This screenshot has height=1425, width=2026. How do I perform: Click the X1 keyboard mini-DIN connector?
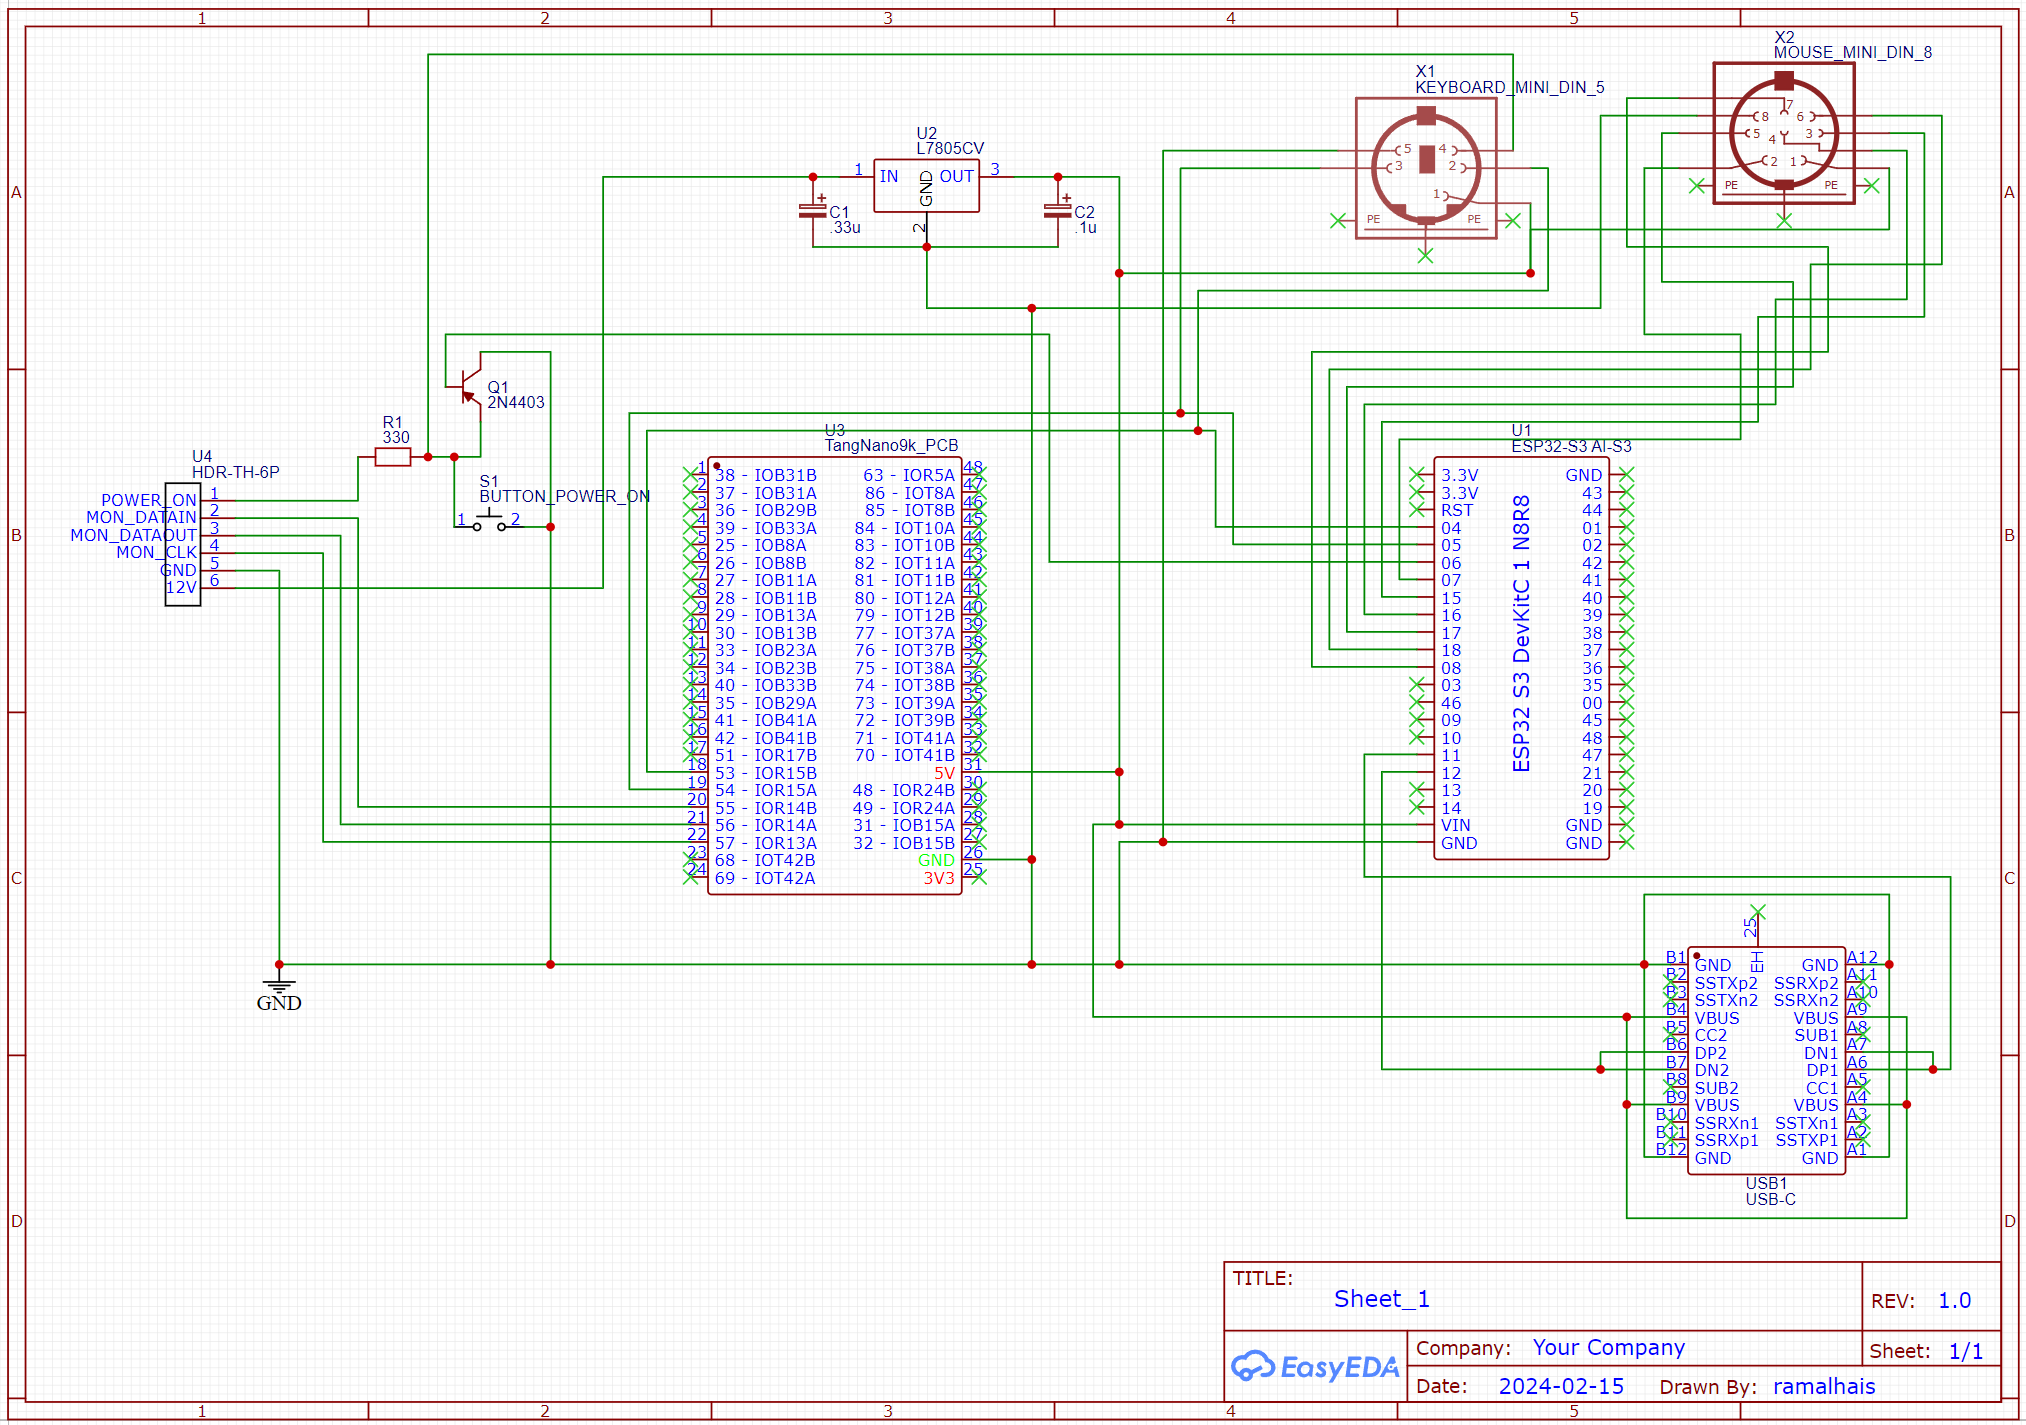coord(1425,168)
